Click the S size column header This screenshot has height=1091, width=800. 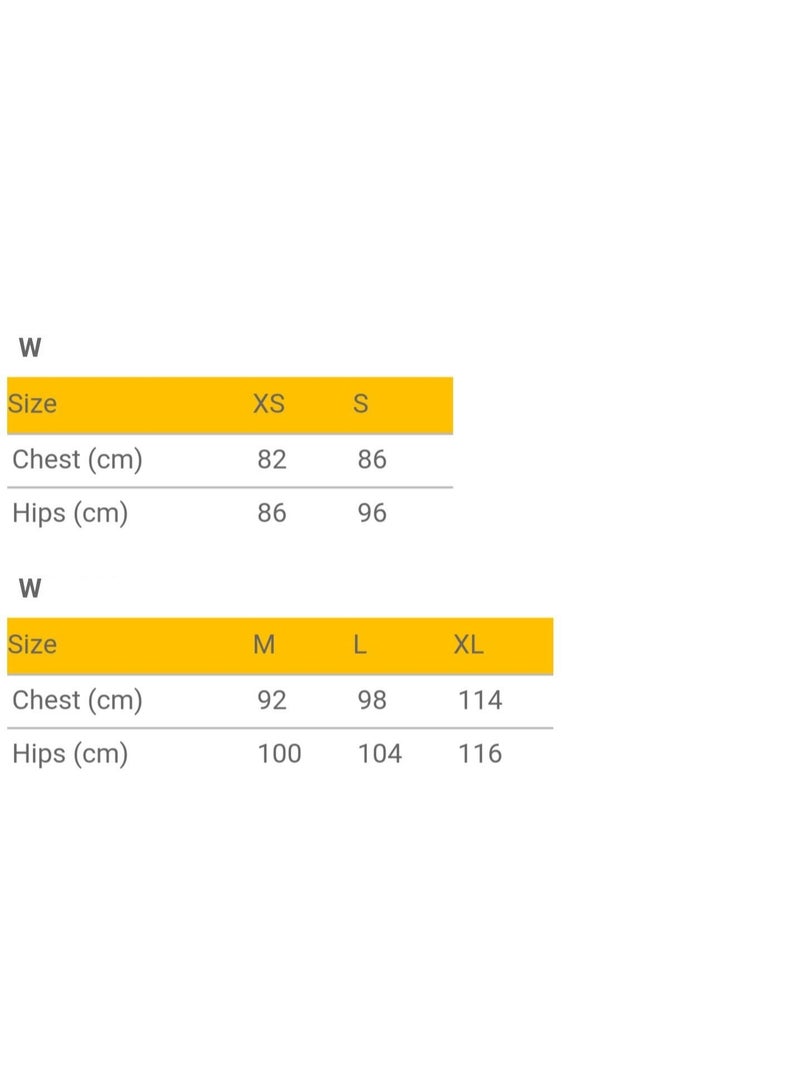(361, 404)
